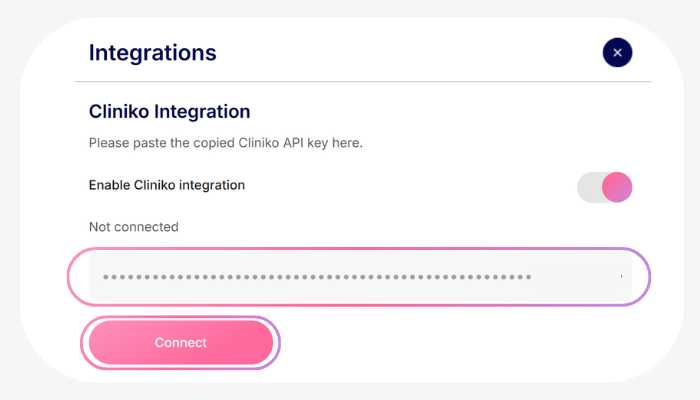The width and height of the screenshot is (700, 400).
Task: Click the "Please paste the copied Cliniko API key here." text
Action: (225, 143)
